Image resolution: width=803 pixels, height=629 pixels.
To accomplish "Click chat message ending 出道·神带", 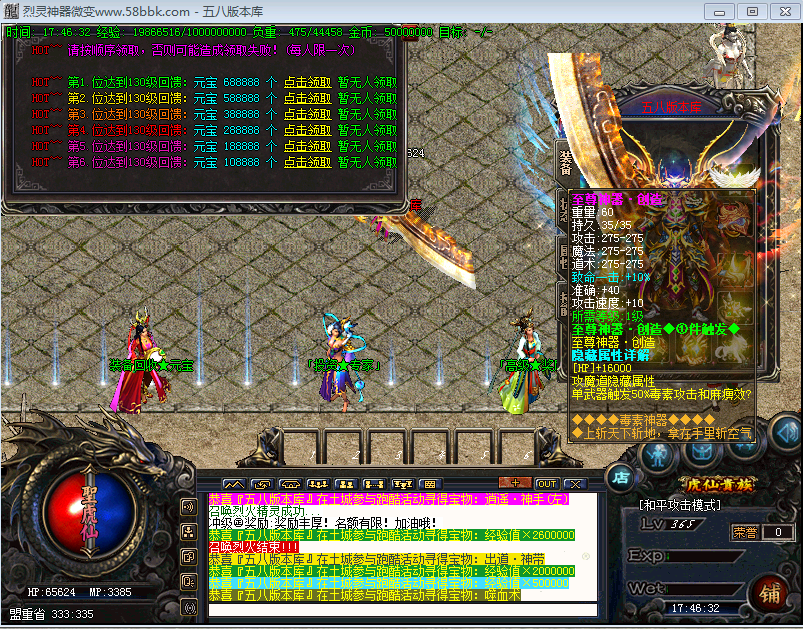I will coord(376,559).
